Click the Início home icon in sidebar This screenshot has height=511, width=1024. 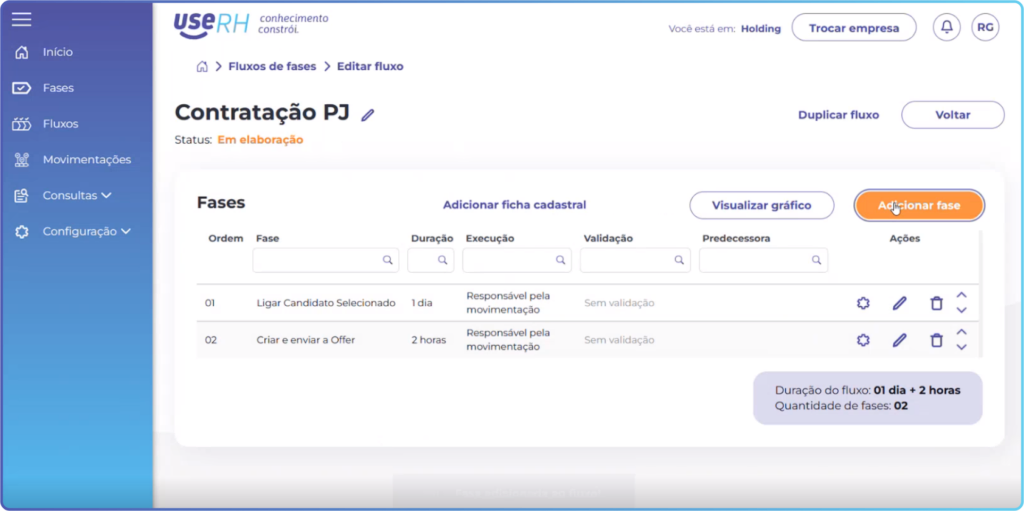(x=22, y=52)
